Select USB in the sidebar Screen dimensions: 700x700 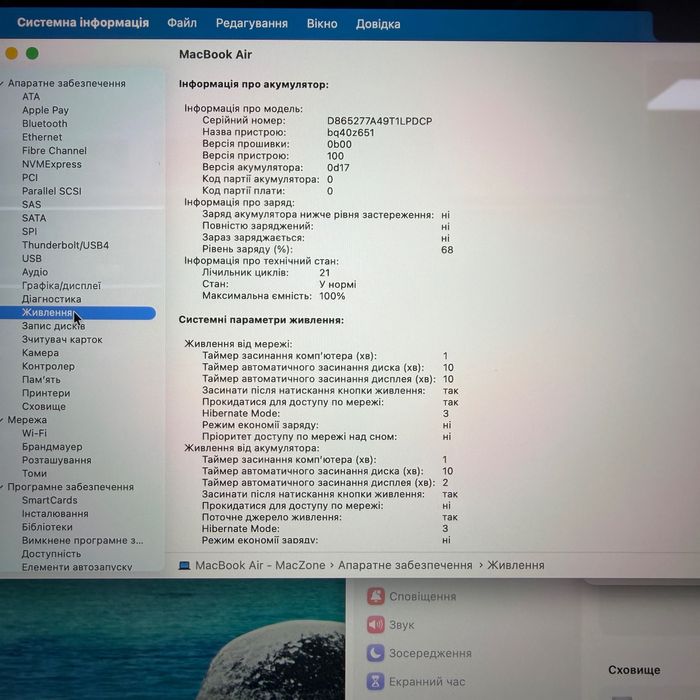[32, 258]
